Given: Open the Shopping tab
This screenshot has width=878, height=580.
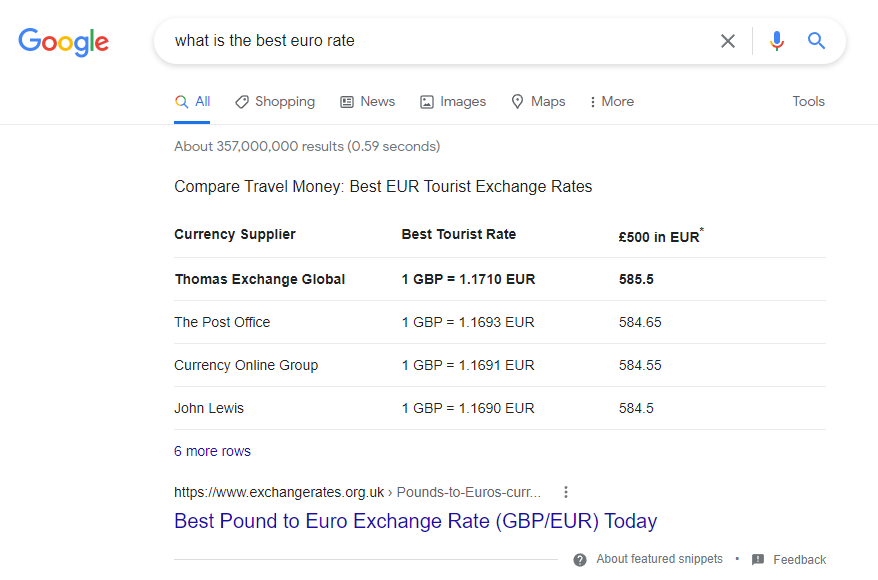Looking at the screenshot, I should (275, 102).
